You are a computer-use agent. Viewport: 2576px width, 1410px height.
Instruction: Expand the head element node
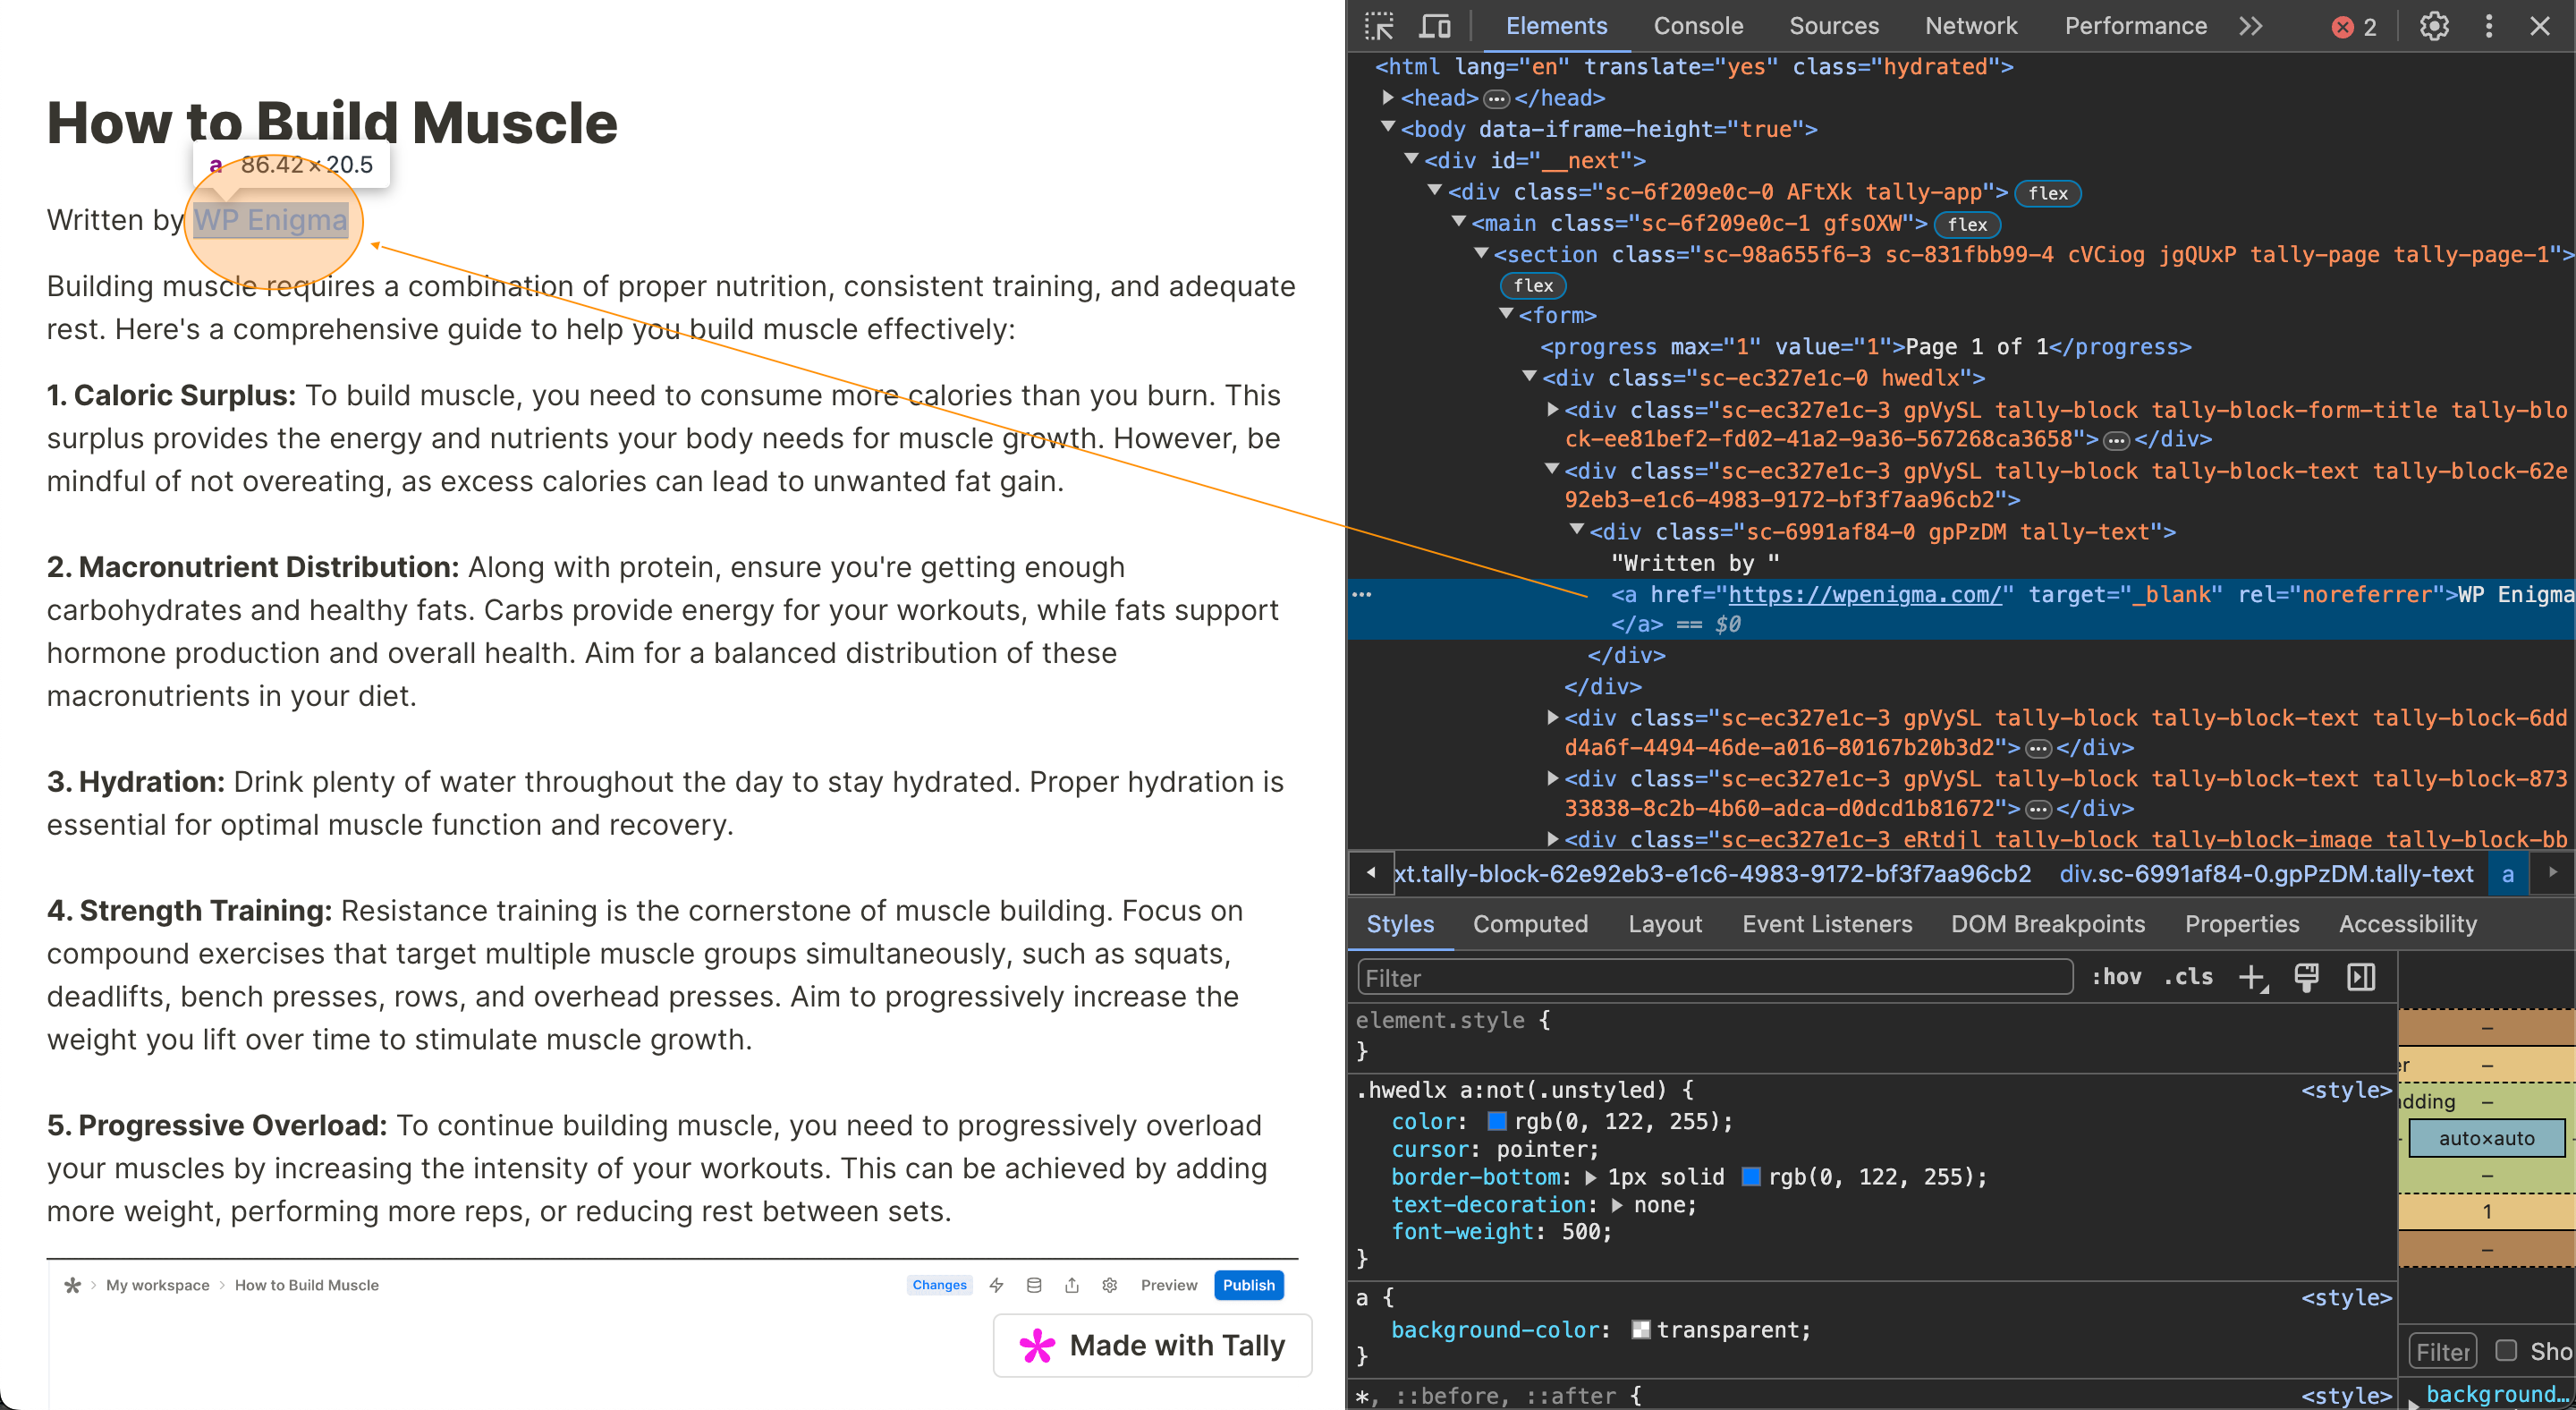pos(1388,97)
